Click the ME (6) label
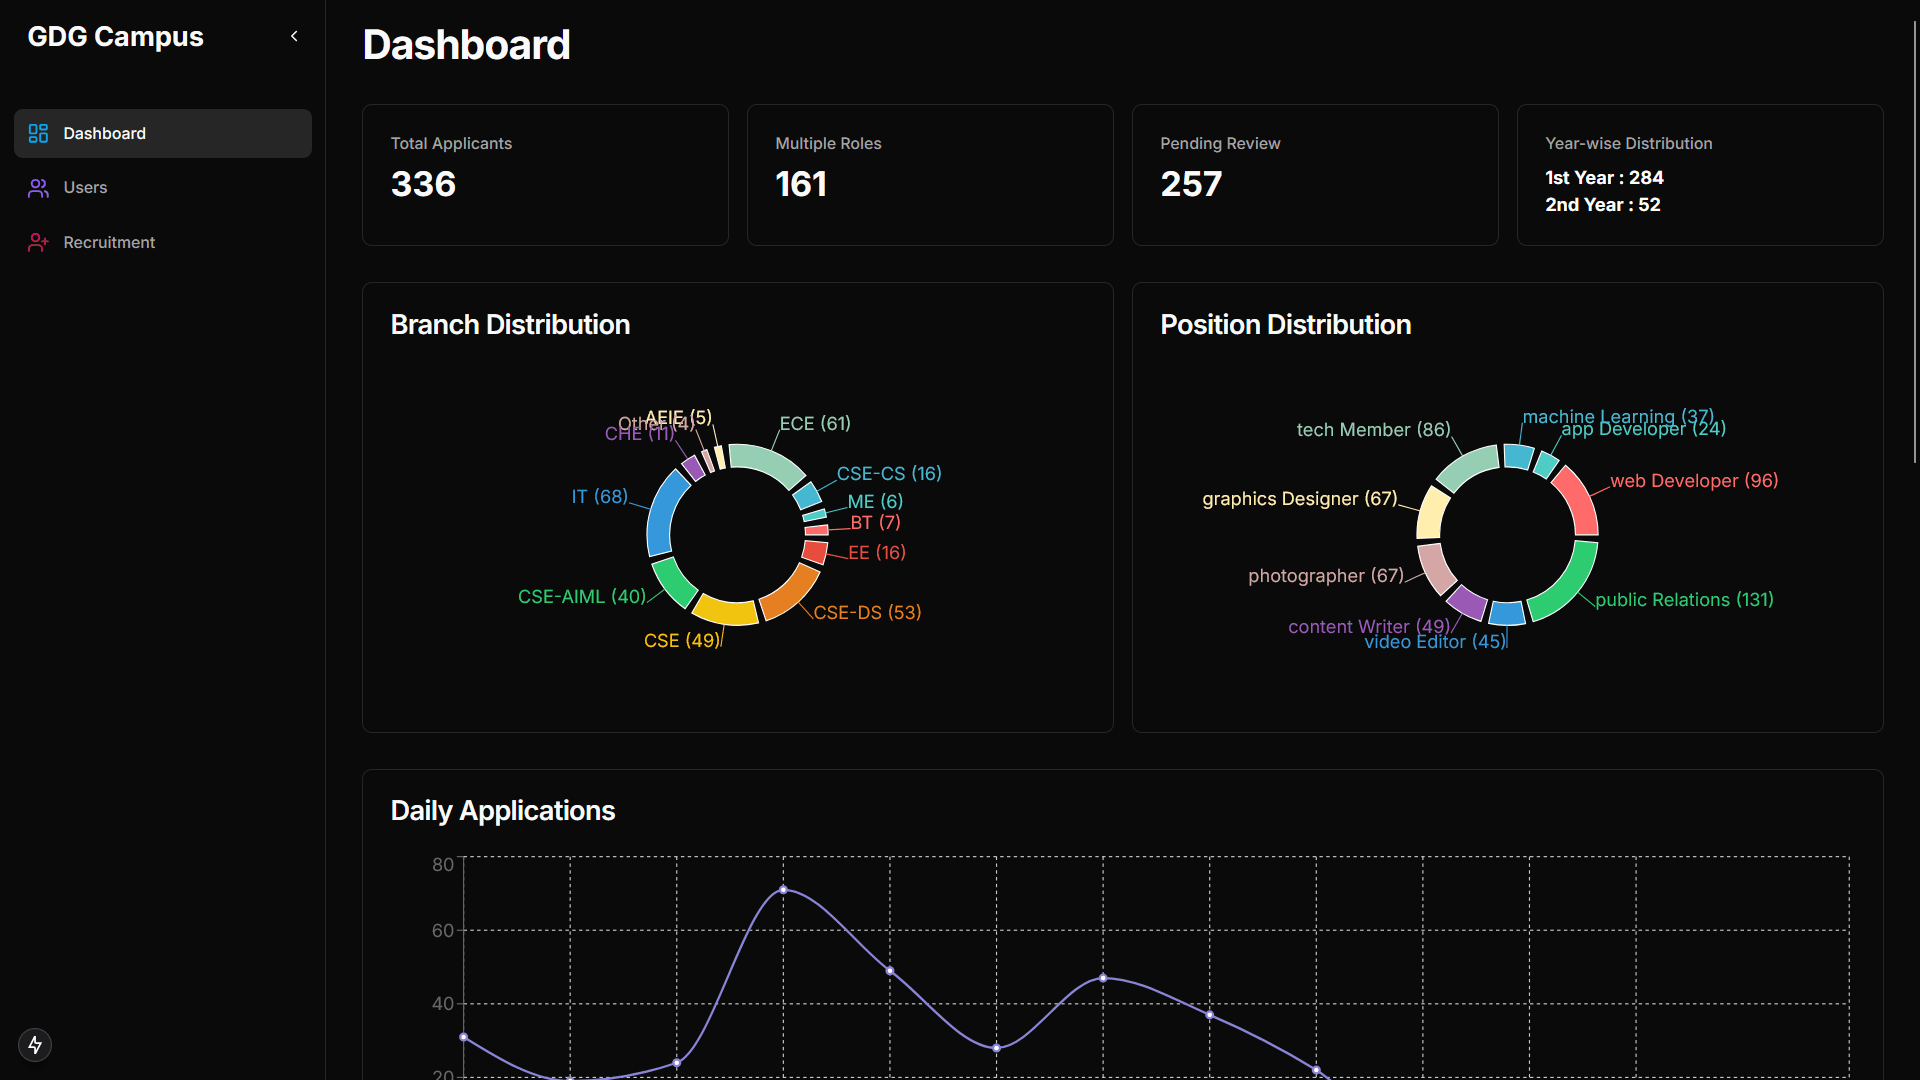1920x1080 pixels. (875, 502)
